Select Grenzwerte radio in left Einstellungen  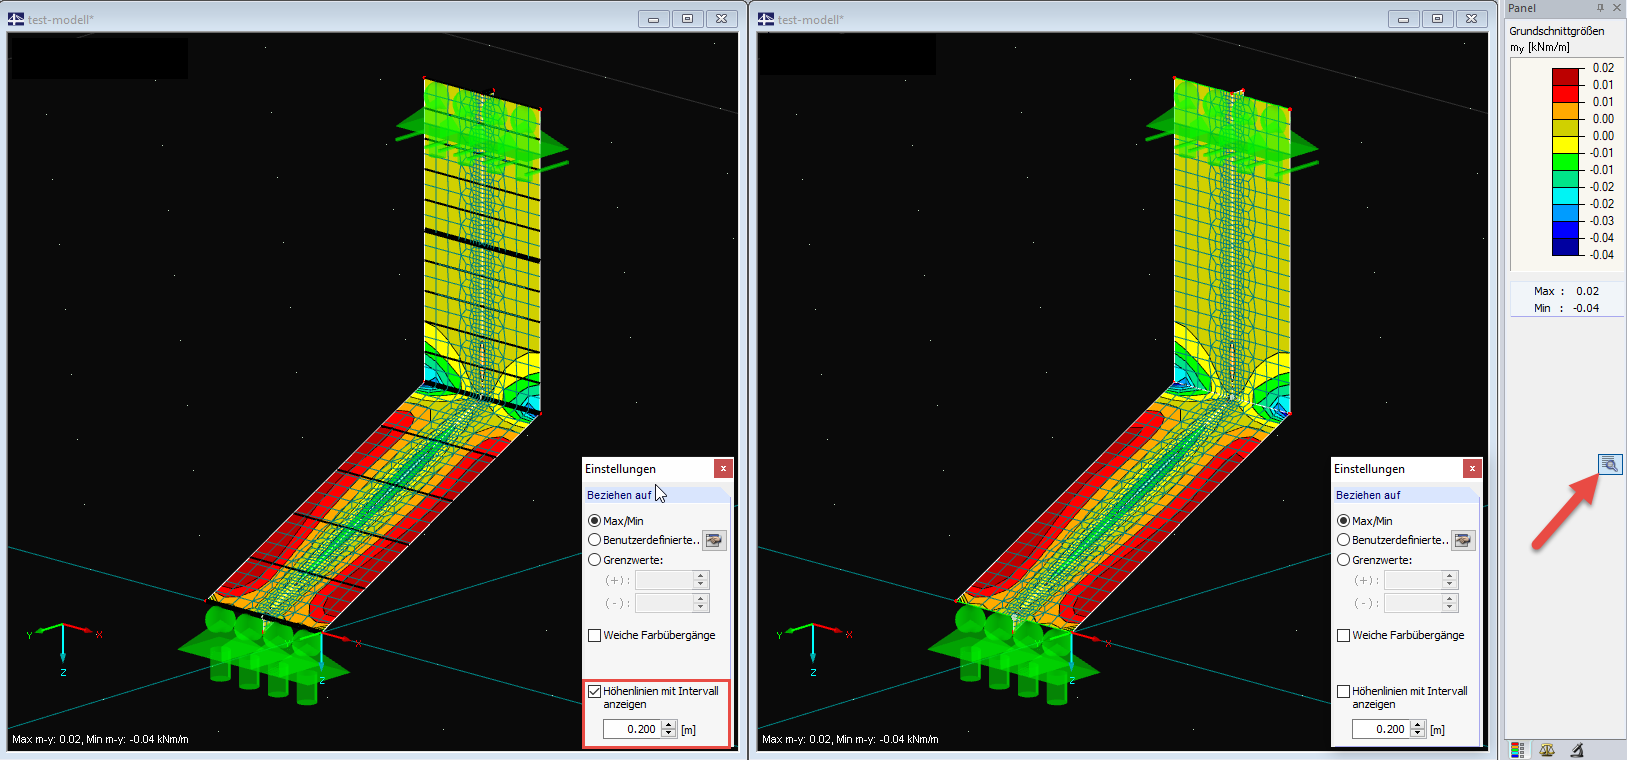(x=594, y=560)
